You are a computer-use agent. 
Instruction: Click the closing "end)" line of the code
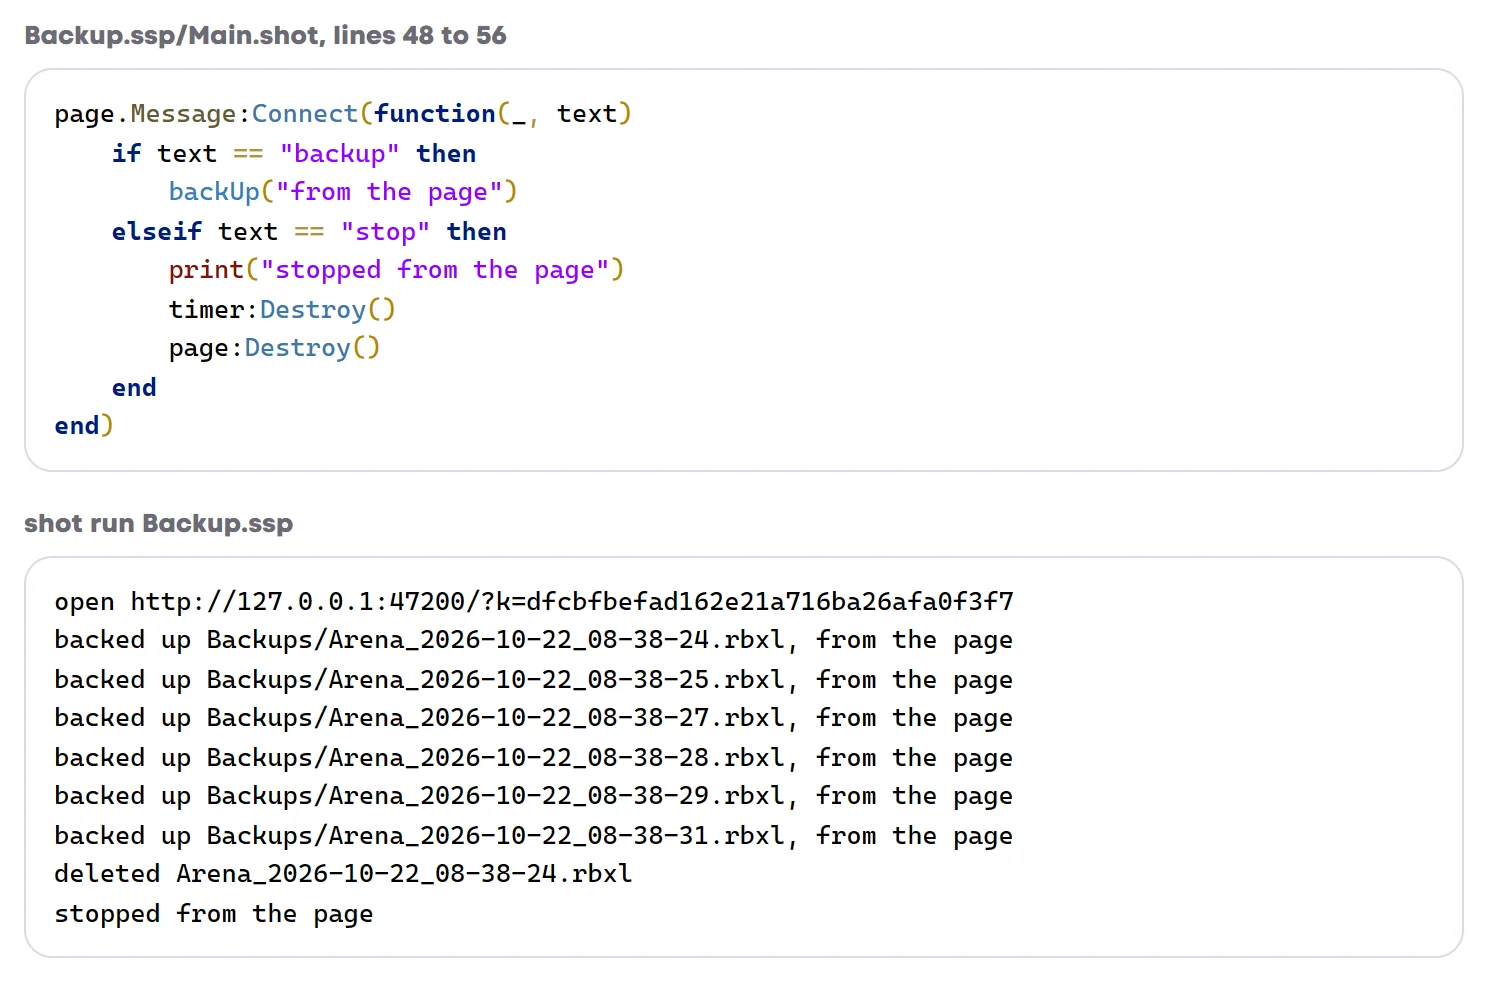pyautogui.click(x=84, y=426)
